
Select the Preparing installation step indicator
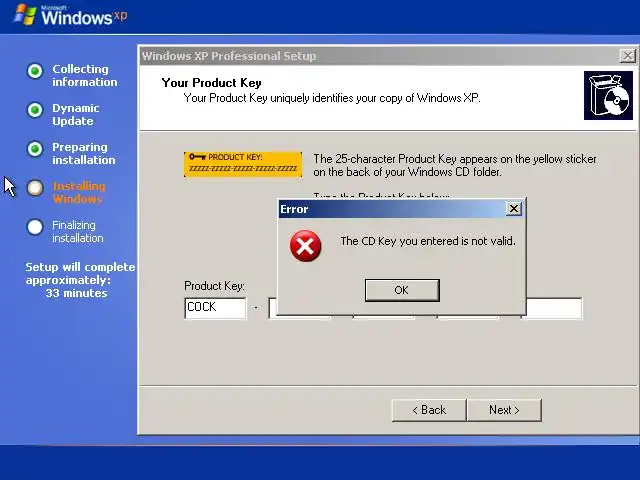click(35, 149)
